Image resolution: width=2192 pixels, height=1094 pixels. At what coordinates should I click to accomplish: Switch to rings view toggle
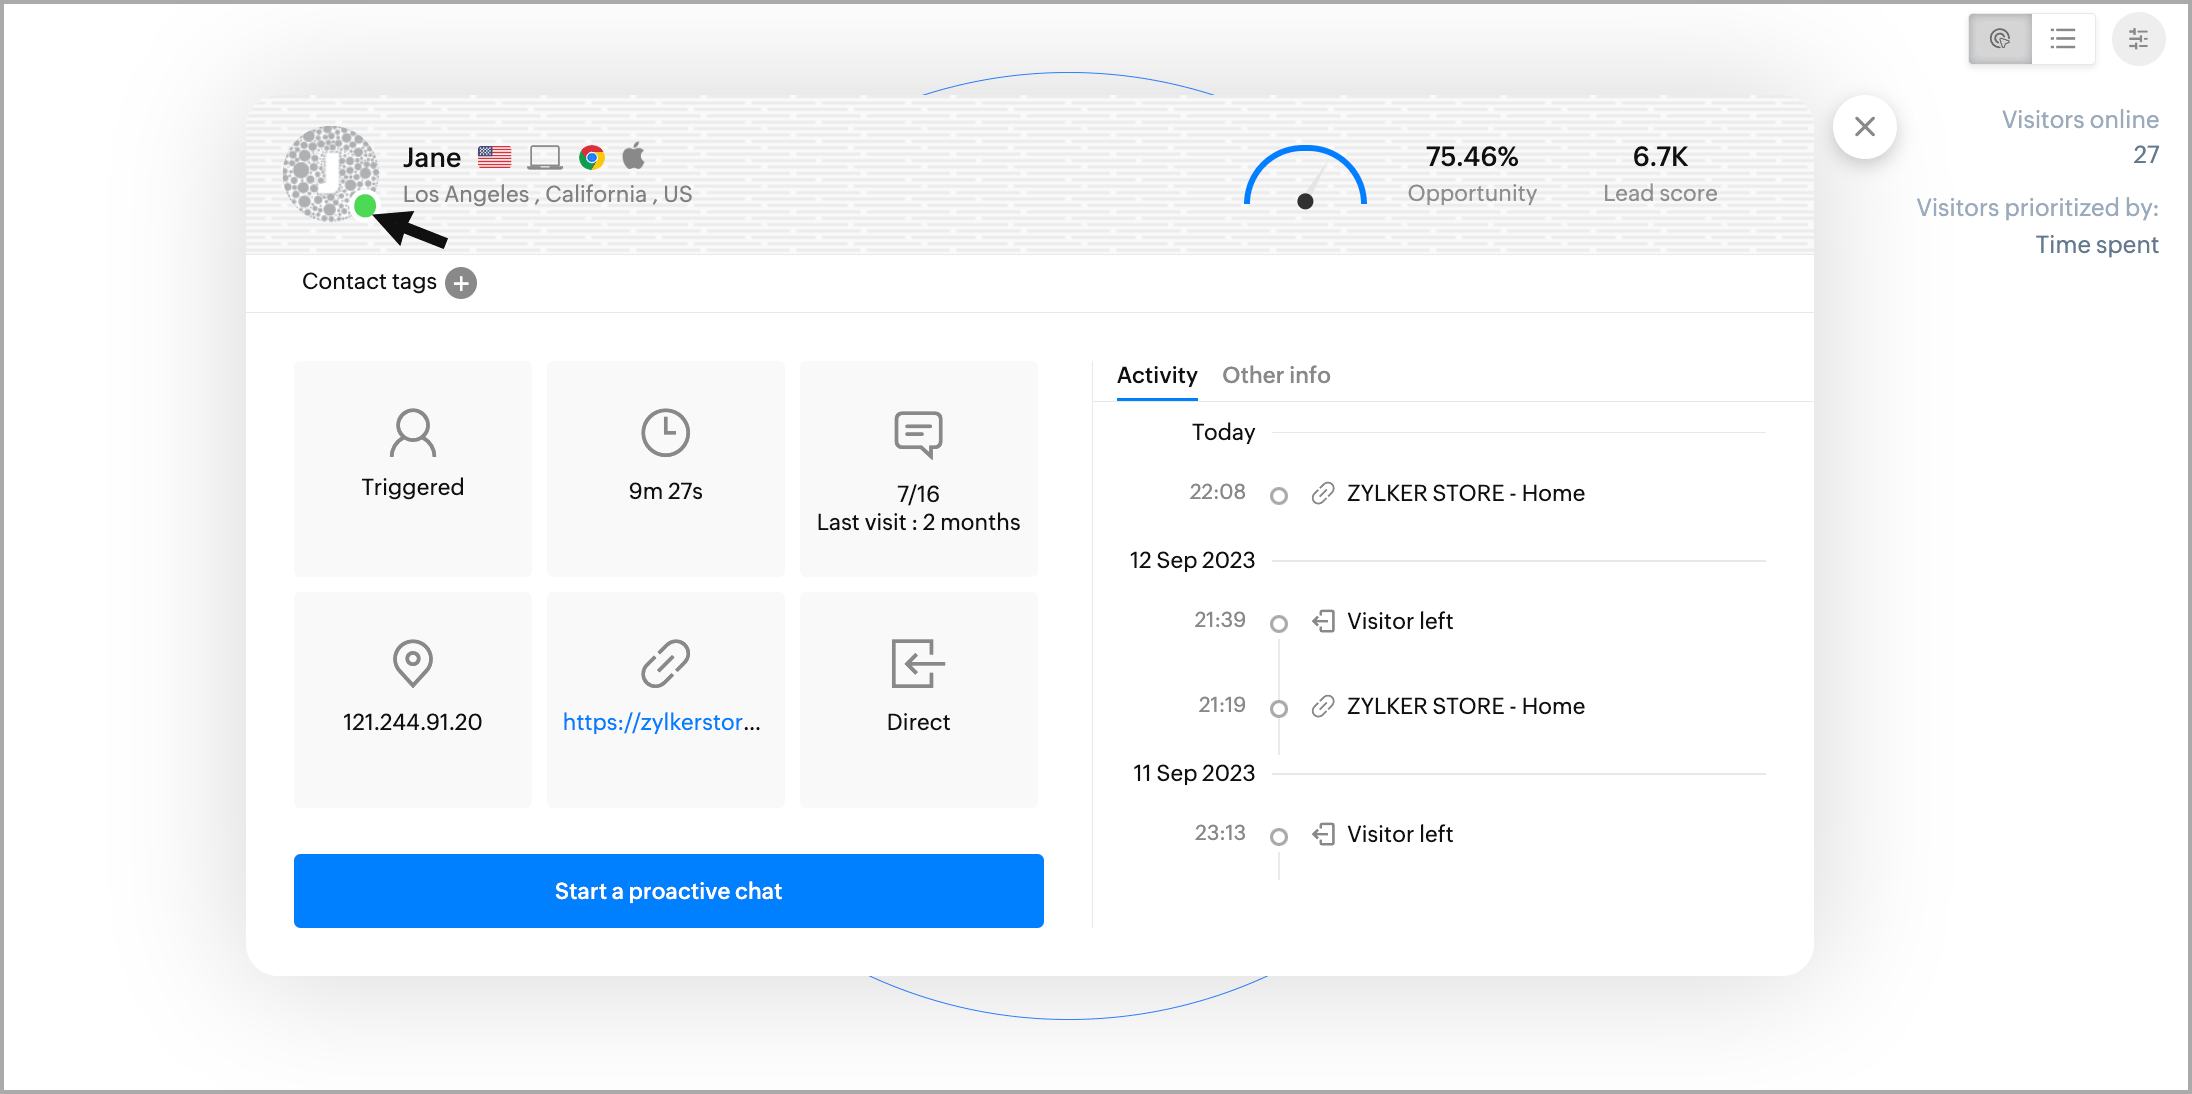click(x=1999, y=39)
